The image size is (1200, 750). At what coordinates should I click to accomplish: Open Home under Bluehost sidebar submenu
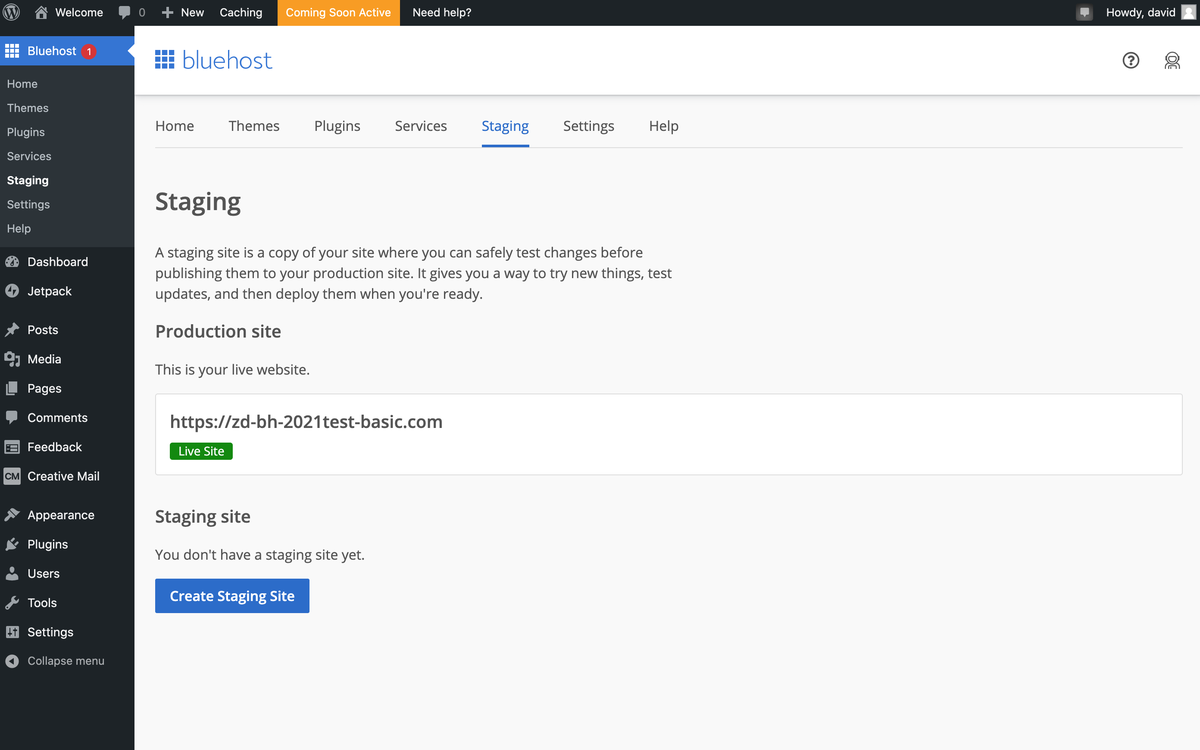tap(22, 84)
